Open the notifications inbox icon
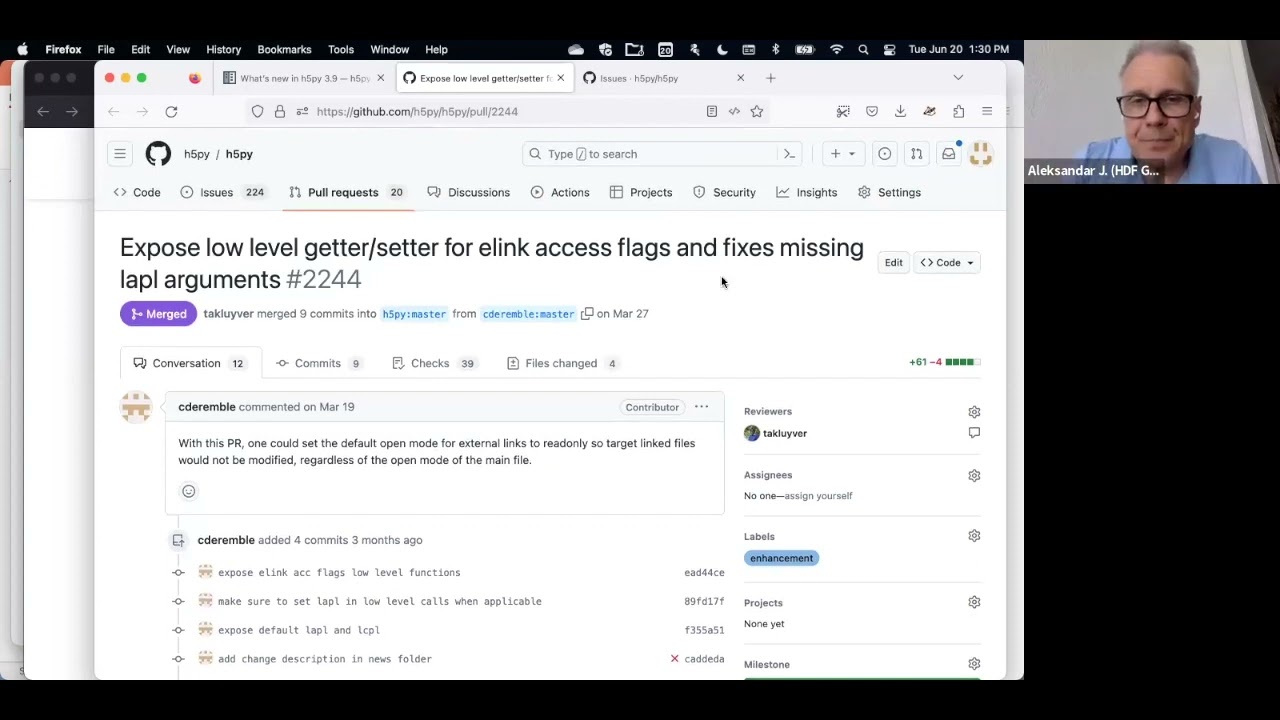The height and width of the screenshot is (720, 1280). click(948, 154)
